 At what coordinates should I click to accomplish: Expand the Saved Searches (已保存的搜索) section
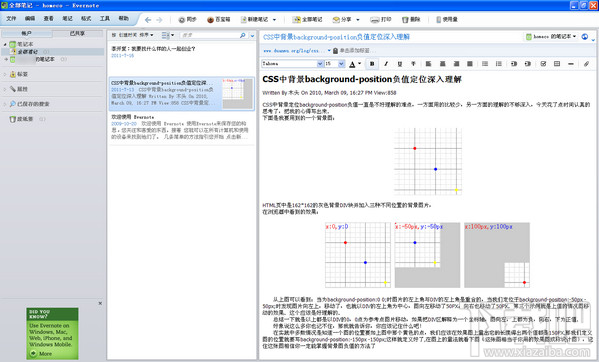tap(5, 104)
